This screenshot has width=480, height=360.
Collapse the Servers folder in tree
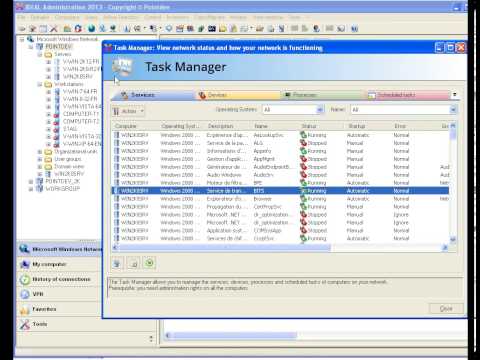coord(40,54)
